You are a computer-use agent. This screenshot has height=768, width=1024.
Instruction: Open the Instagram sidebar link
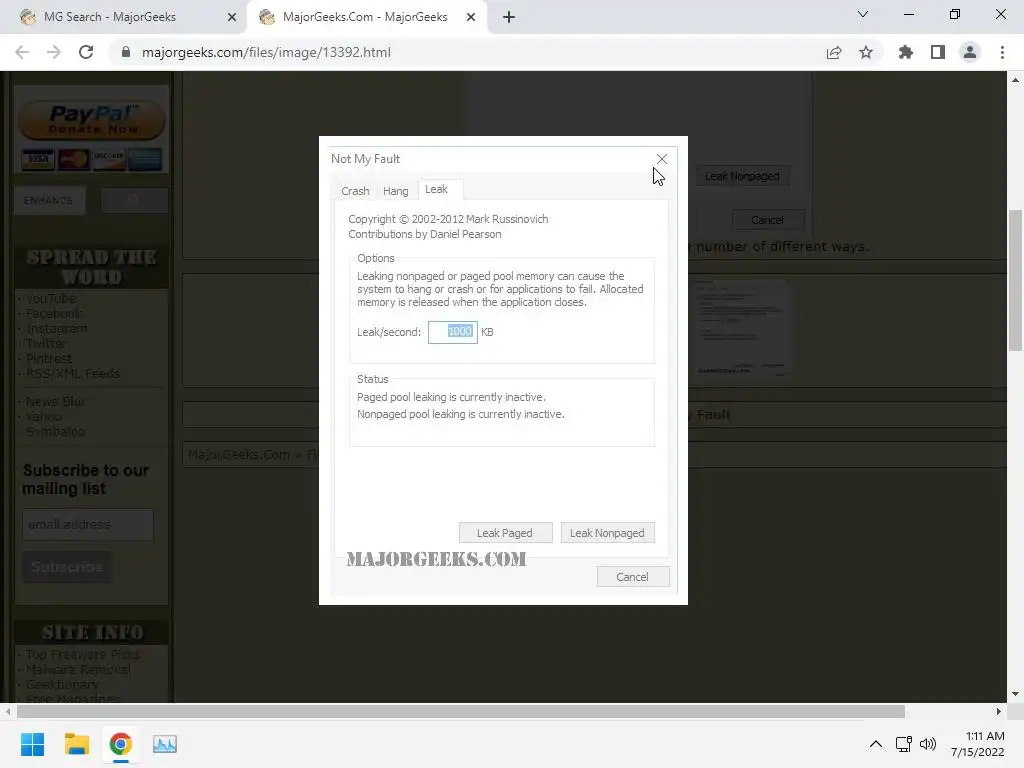56,328
